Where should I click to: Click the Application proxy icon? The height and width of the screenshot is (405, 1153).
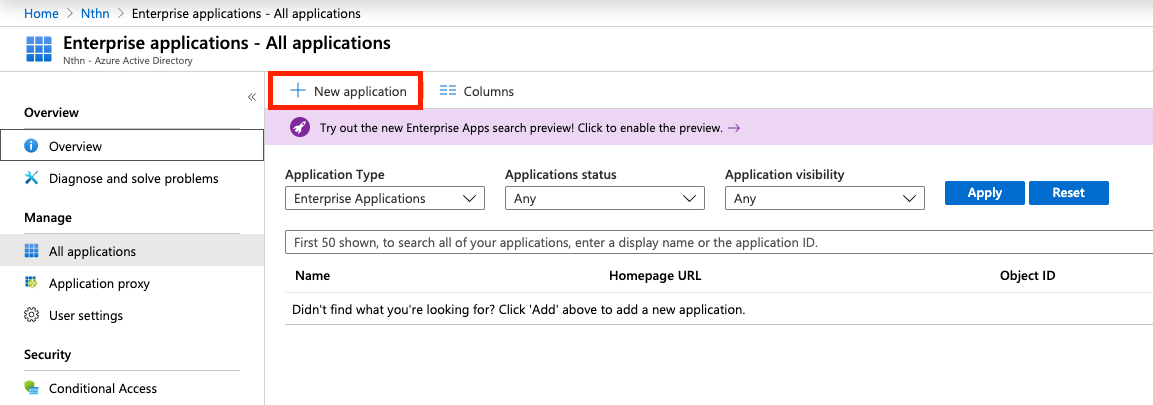31,283
